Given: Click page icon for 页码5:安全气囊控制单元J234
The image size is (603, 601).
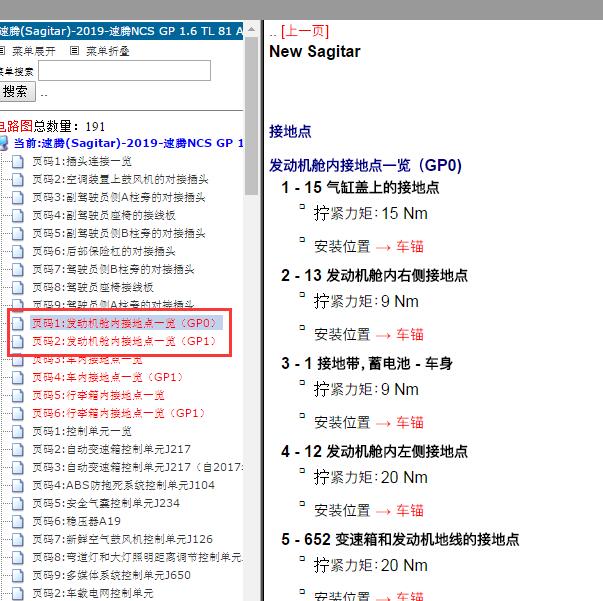Looking at the screenshot, I should (x=17, y=503).
